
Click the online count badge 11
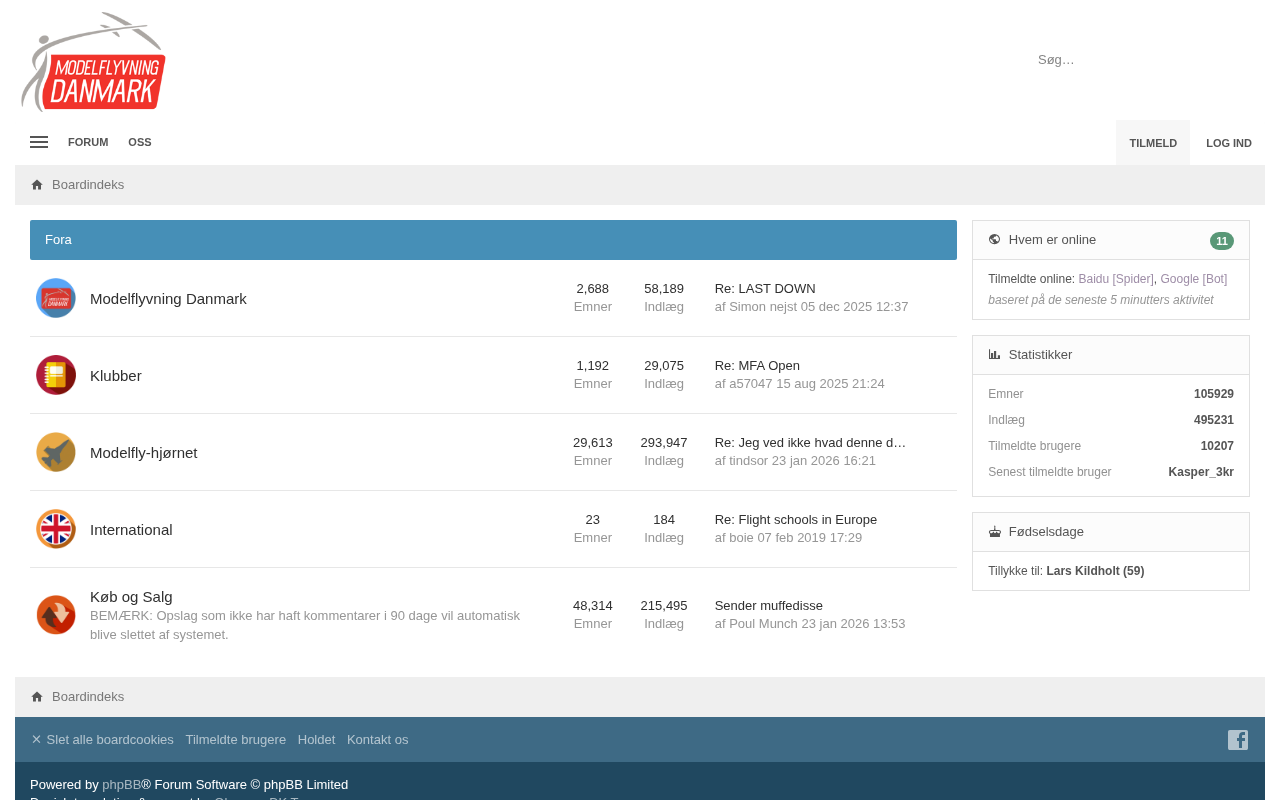tap(1222, 241)
